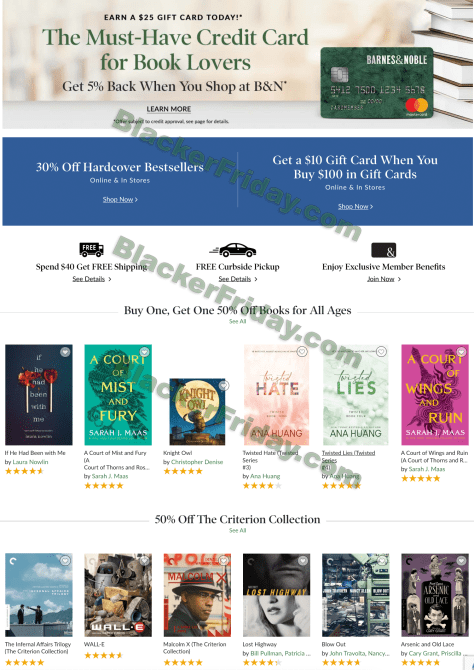The width and height of the screenshot is (474, 670).
Task: Click Shop Now under $10 Gift Card offer
Action: pyautogui.click(x=355, y=206)
